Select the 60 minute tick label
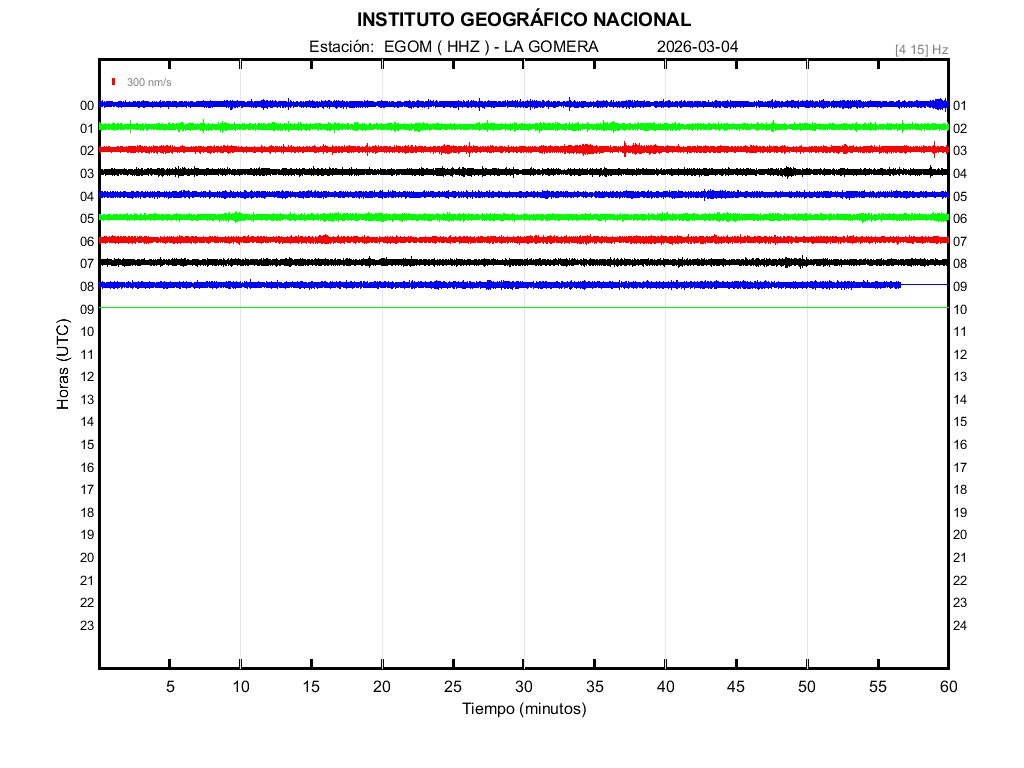The image size is (1024, 768). 947,687
